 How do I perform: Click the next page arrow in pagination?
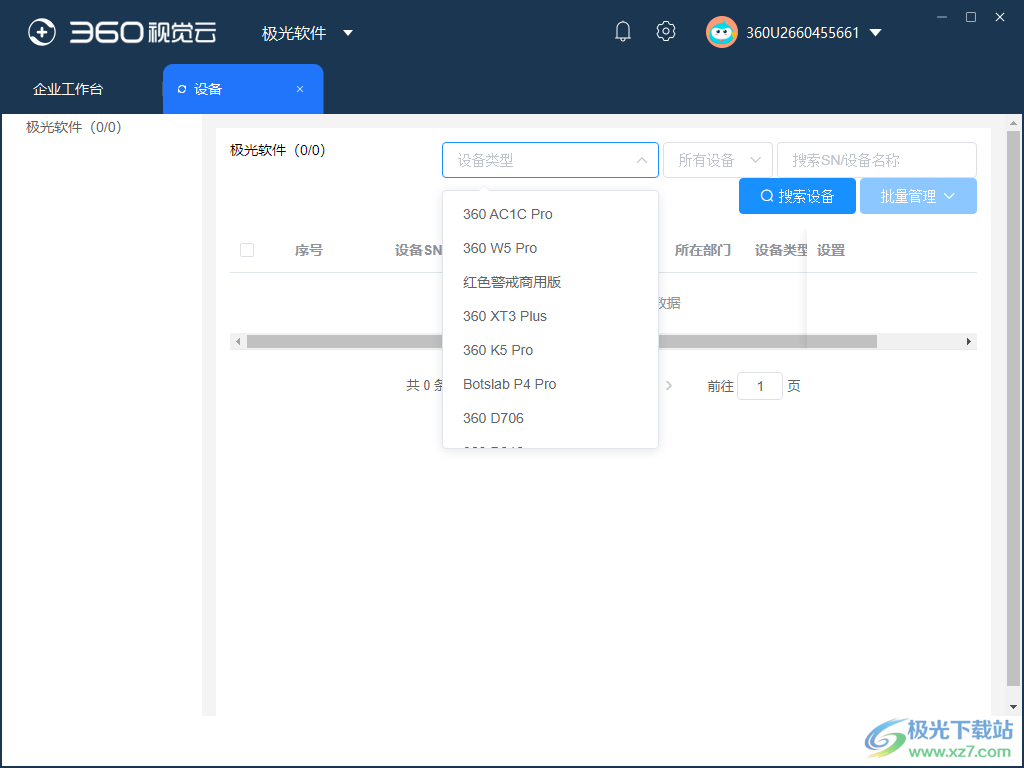[x=669, y=385]
